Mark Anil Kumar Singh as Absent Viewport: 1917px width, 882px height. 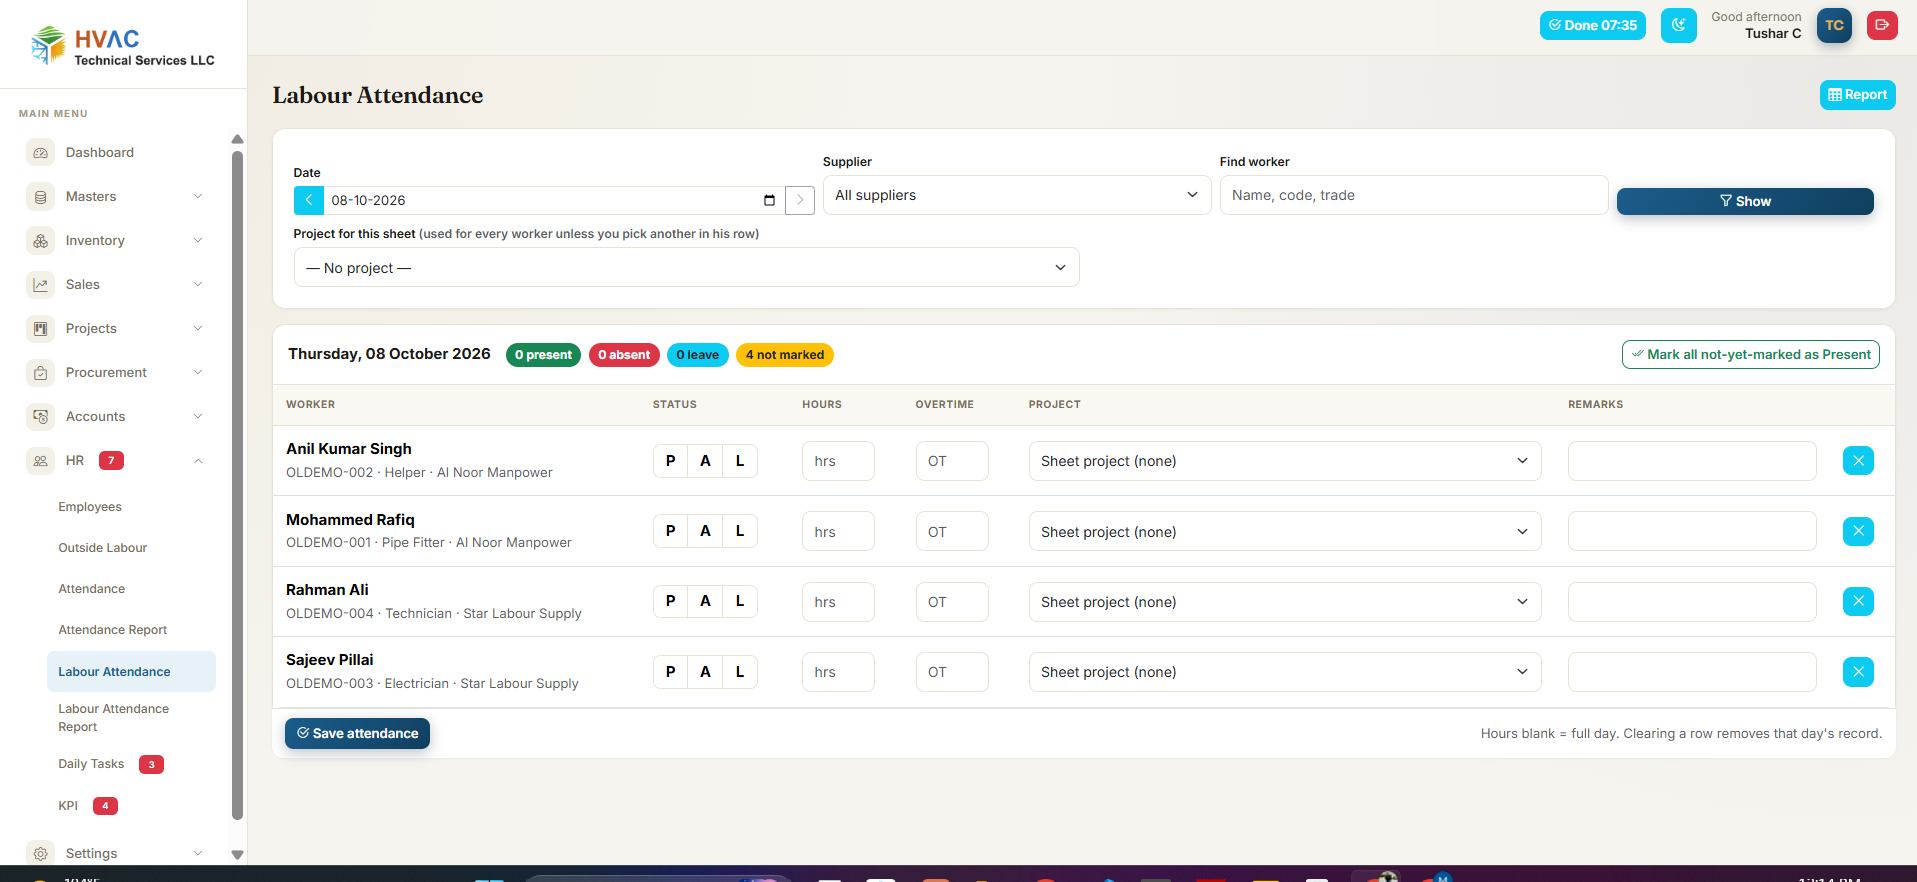706,461
